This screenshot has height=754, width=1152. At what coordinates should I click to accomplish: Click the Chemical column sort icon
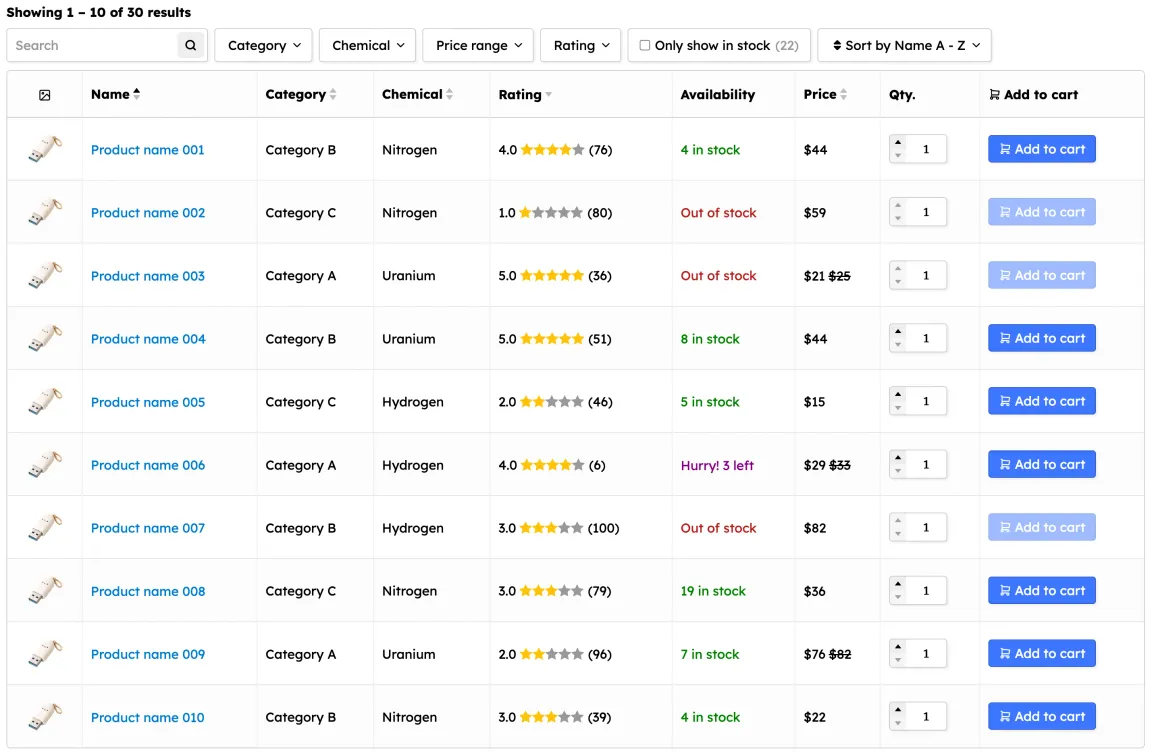tap(450, 95)
